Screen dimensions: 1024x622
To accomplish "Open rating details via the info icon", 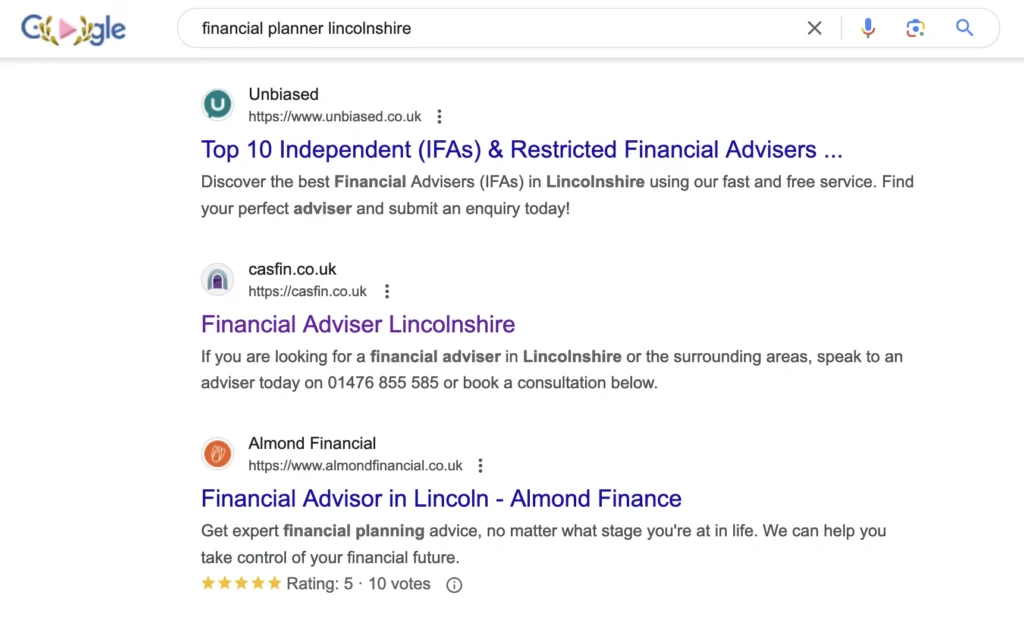I will [x=454, y=584].
